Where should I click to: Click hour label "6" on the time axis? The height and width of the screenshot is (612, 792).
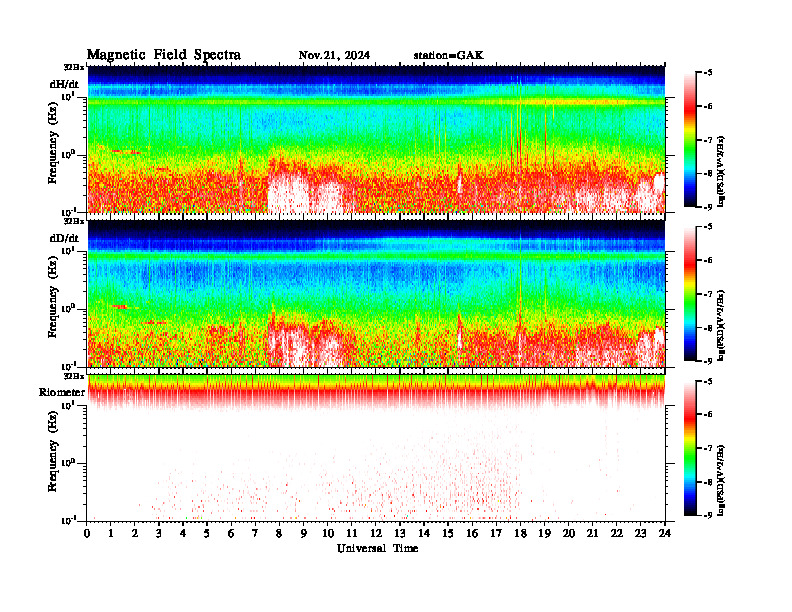[x=231, y=534]
